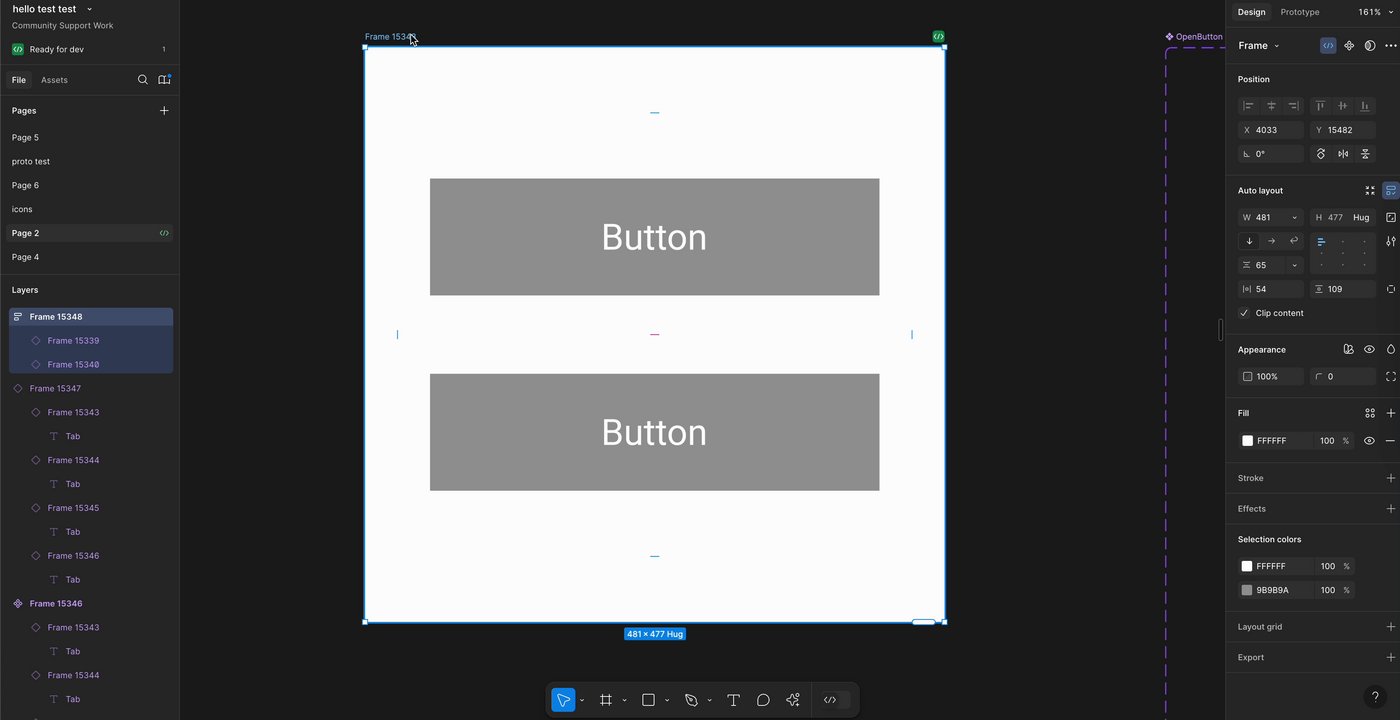Click the search icon in left panel
This screenshot has height=720, width=1400.
[143, 80]
